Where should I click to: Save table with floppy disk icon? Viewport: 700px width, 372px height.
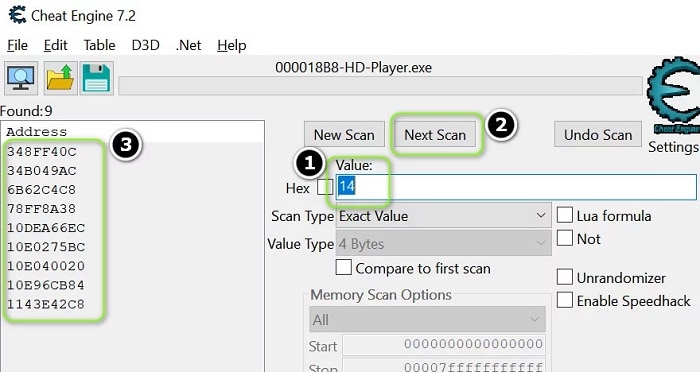pyautogui.click(x=96, y=79)
